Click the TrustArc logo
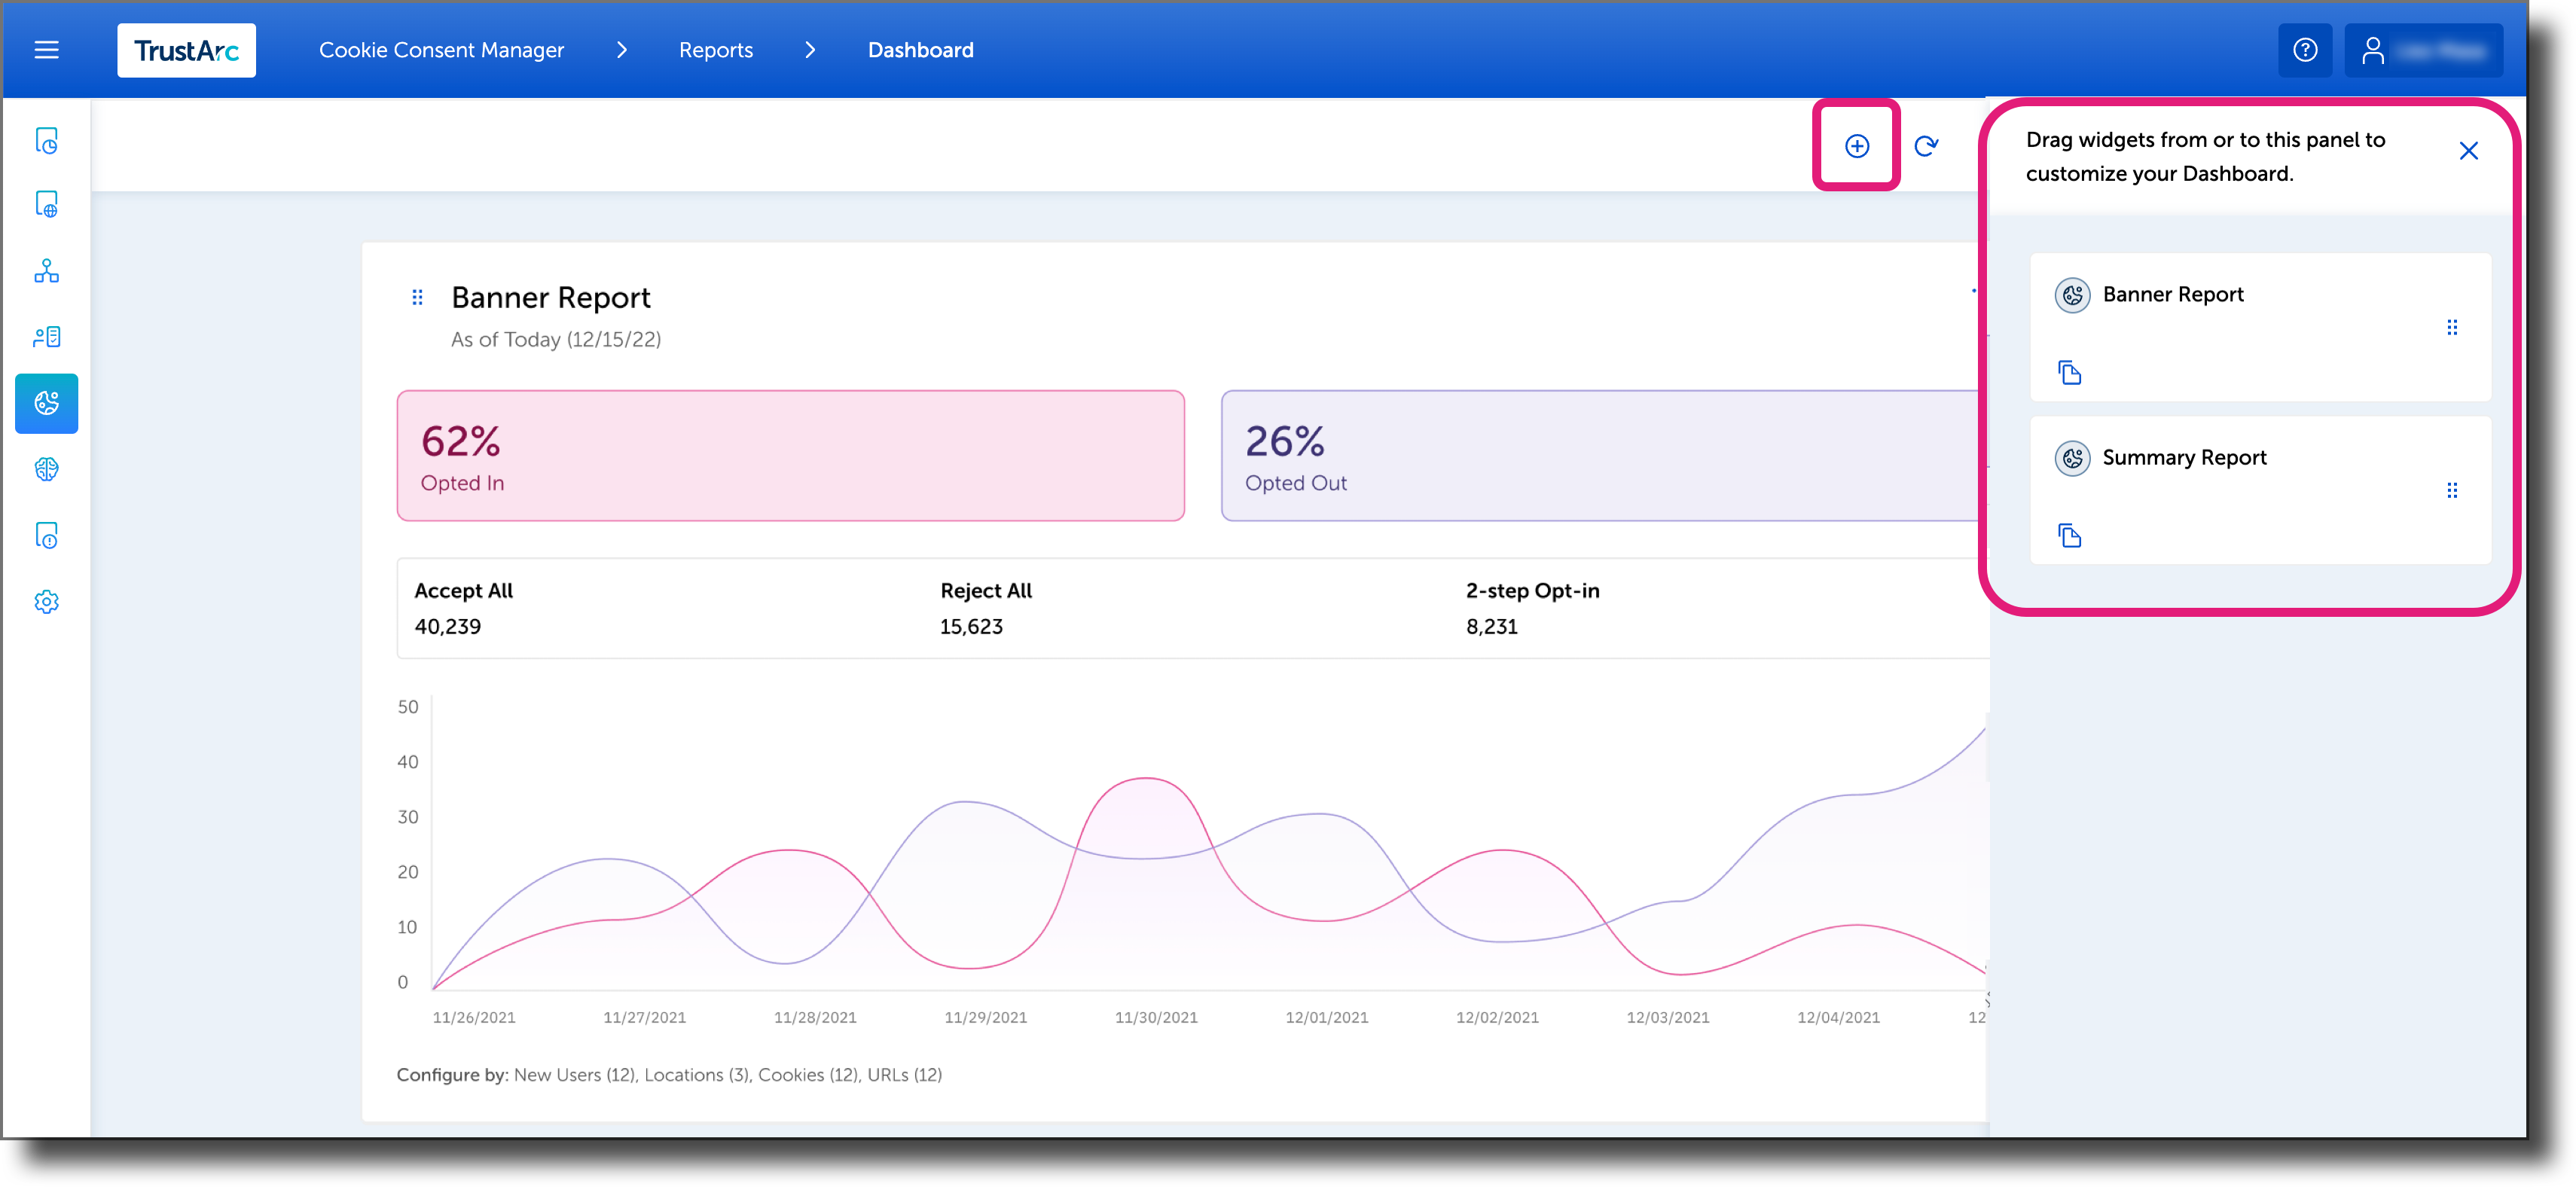2576x1187 pixels. tap(186, 49)
